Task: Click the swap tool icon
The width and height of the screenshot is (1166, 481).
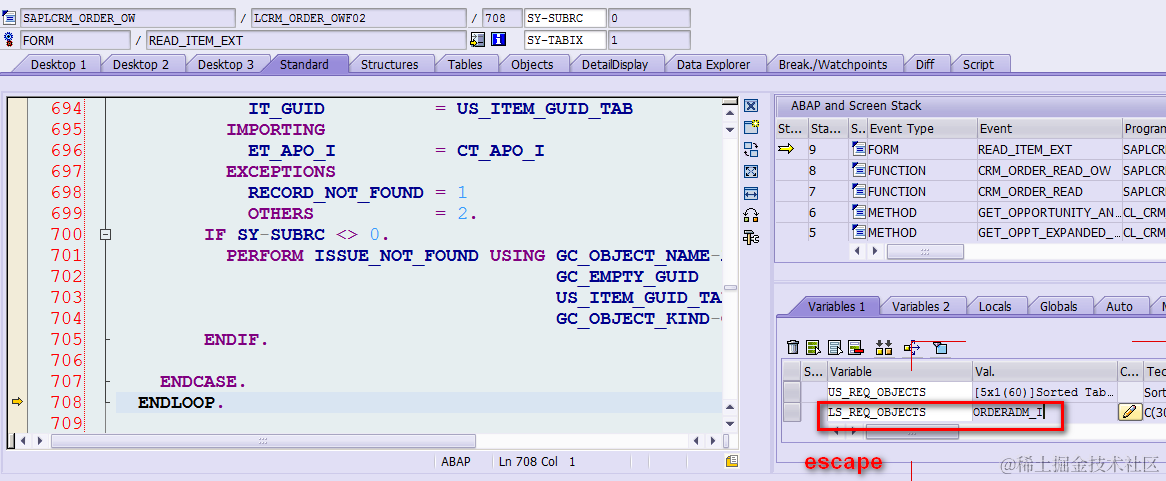Action: pyautogui.click(x=751, y=149)
